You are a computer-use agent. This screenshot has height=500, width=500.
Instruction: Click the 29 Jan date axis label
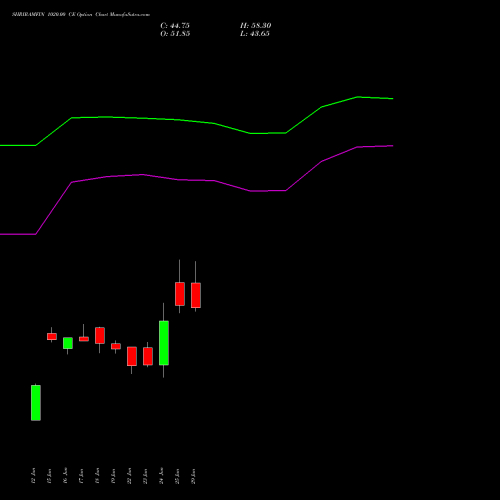[193, 476]
